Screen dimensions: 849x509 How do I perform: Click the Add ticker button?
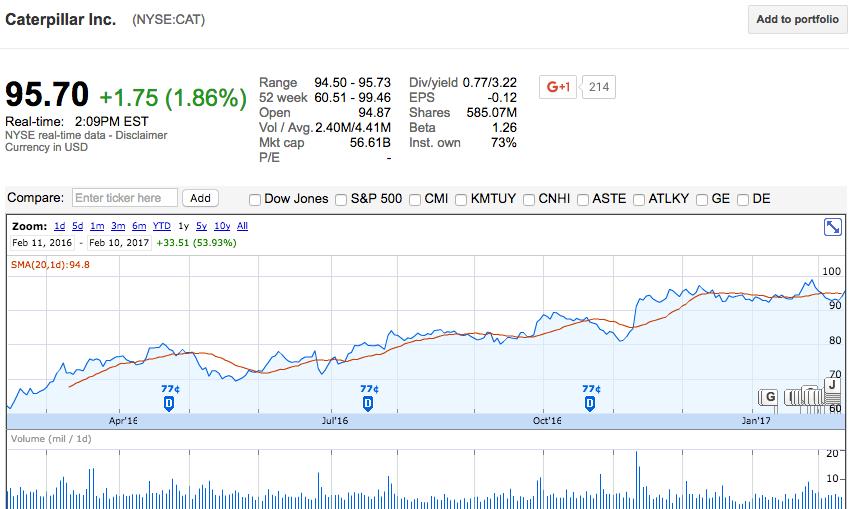(x=201, y=198)
